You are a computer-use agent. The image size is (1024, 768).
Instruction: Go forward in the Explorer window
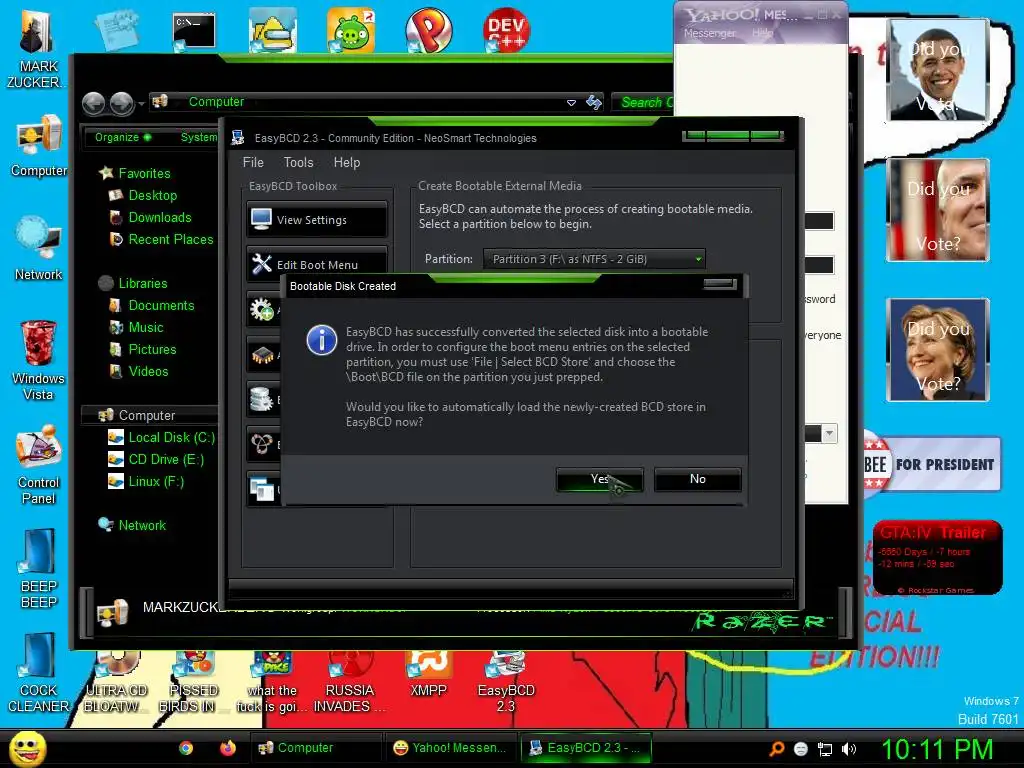[x=122, y=103]
